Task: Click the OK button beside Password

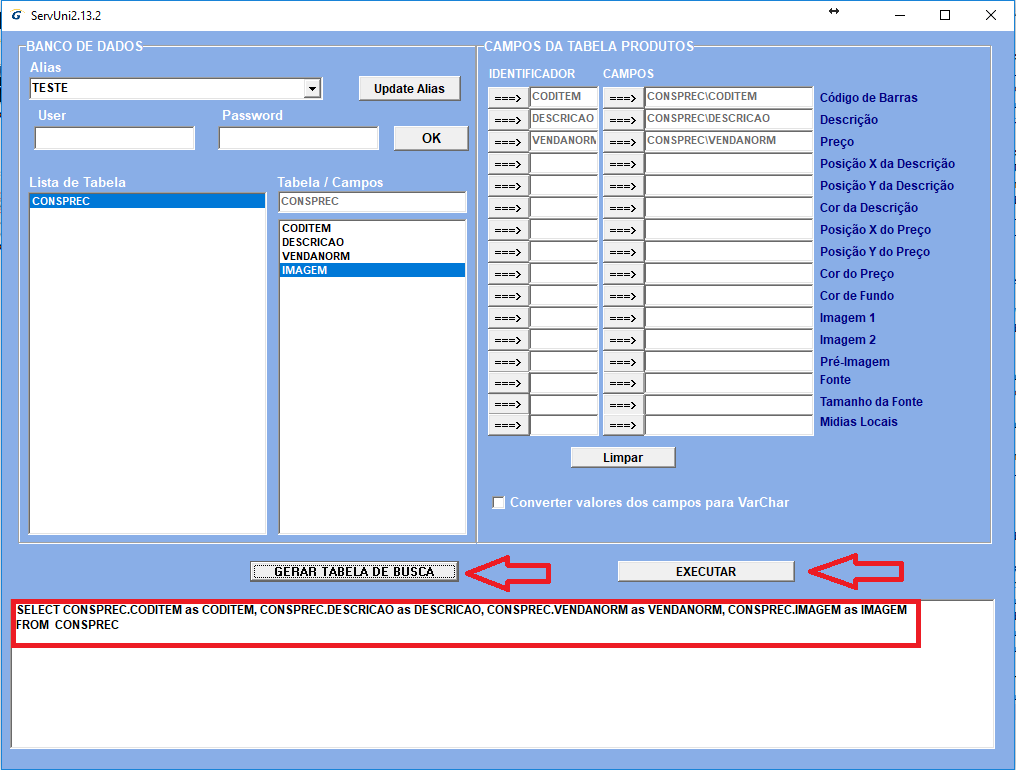Action: click(x=431, y=138)
